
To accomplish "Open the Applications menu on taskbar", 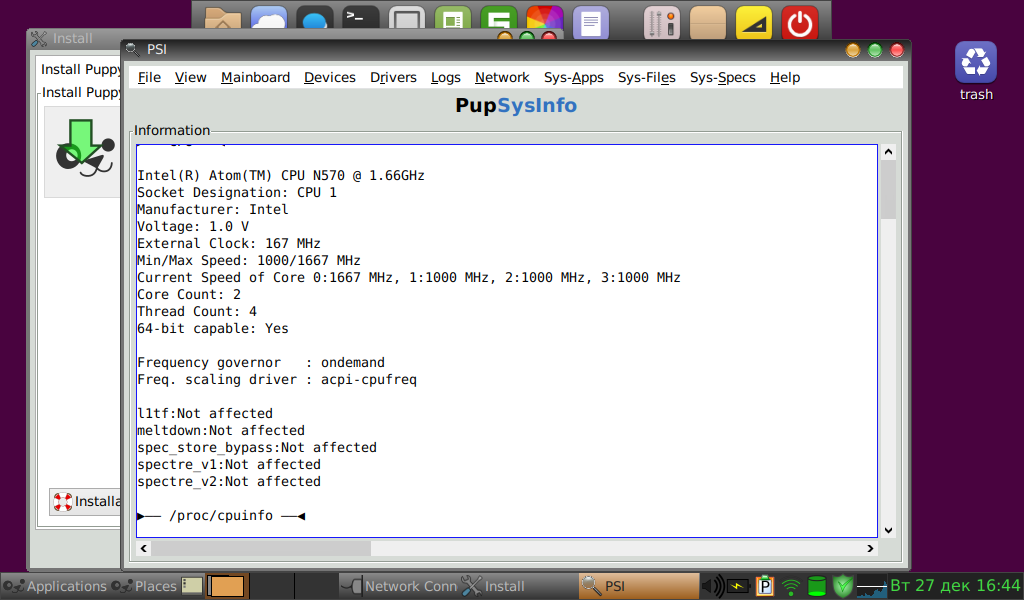I will click(x=55, y=586).
